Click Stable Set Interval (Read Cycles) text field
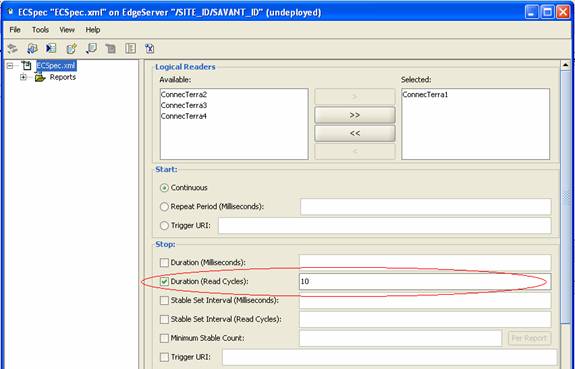Viewport: 575px width, 369px height. pos(425,319)
